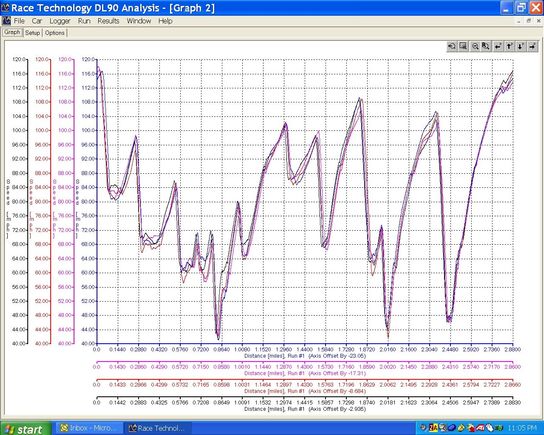
Task: Restore the inner Graph 2 child window
Action: tap(529, 21)
